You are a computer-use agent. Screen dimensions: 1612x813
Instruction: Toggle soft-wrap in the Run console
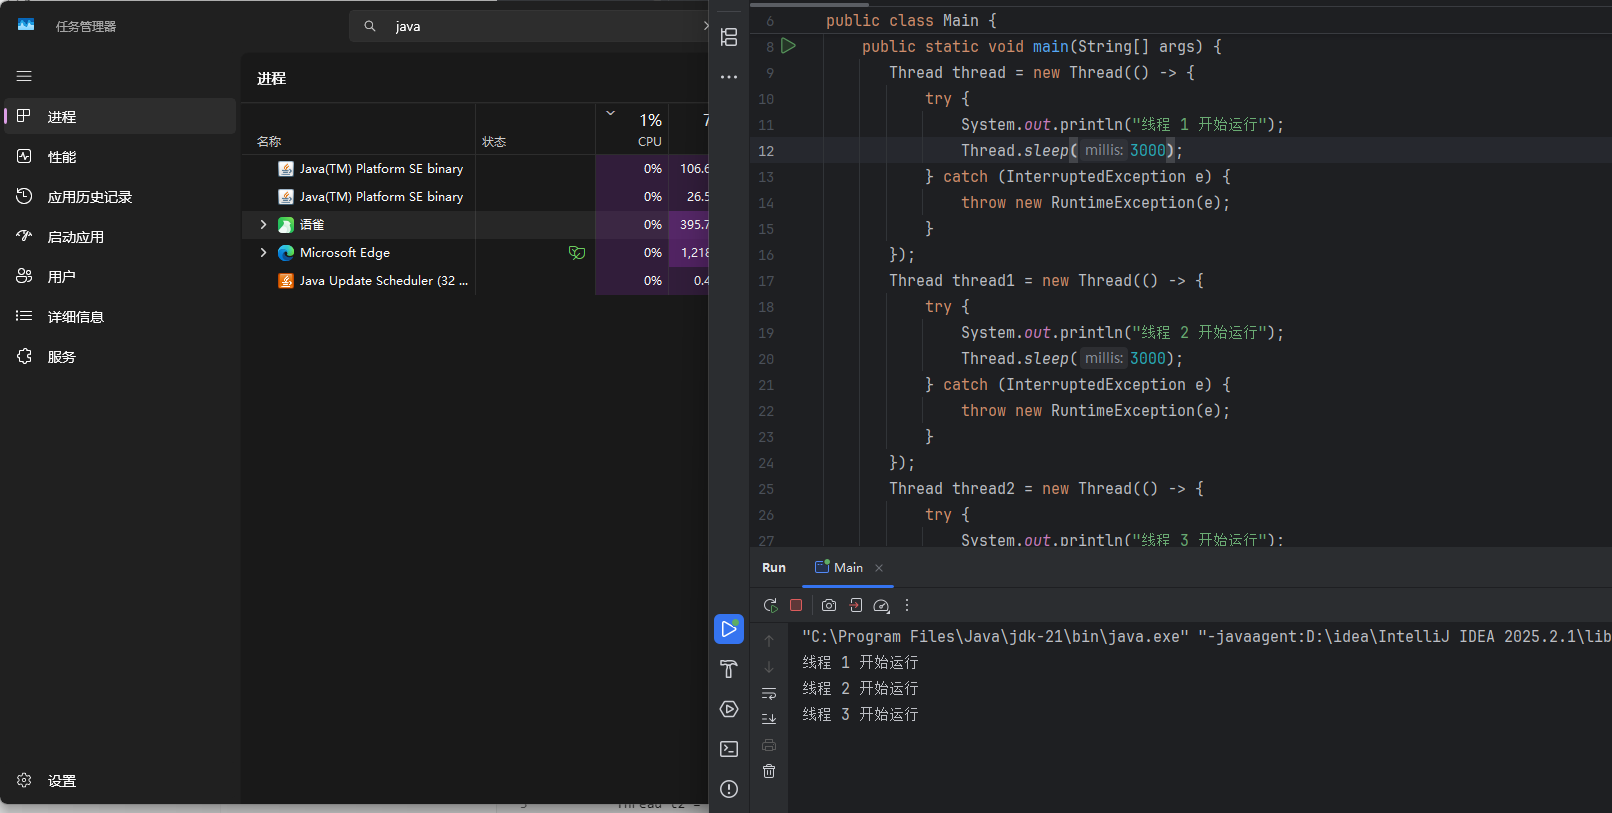tap(769, 693)
